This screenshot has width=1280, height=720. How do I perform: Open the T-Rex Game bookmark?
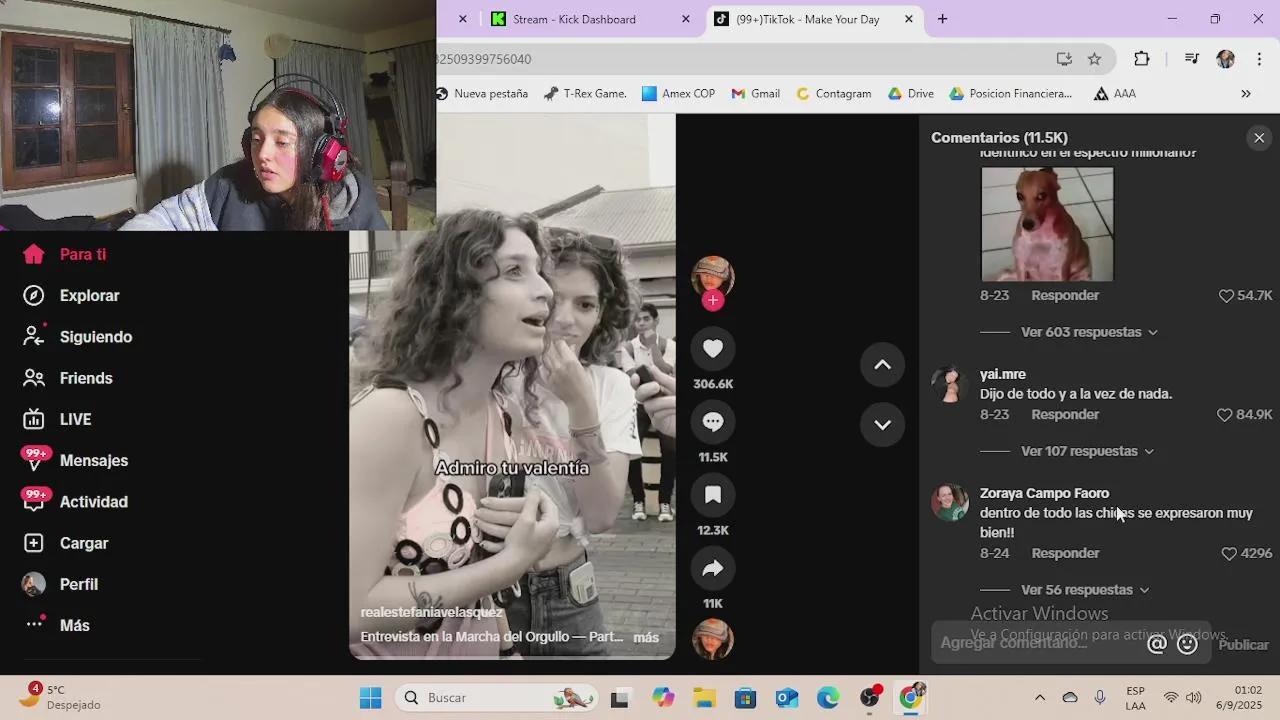[585, 94]
